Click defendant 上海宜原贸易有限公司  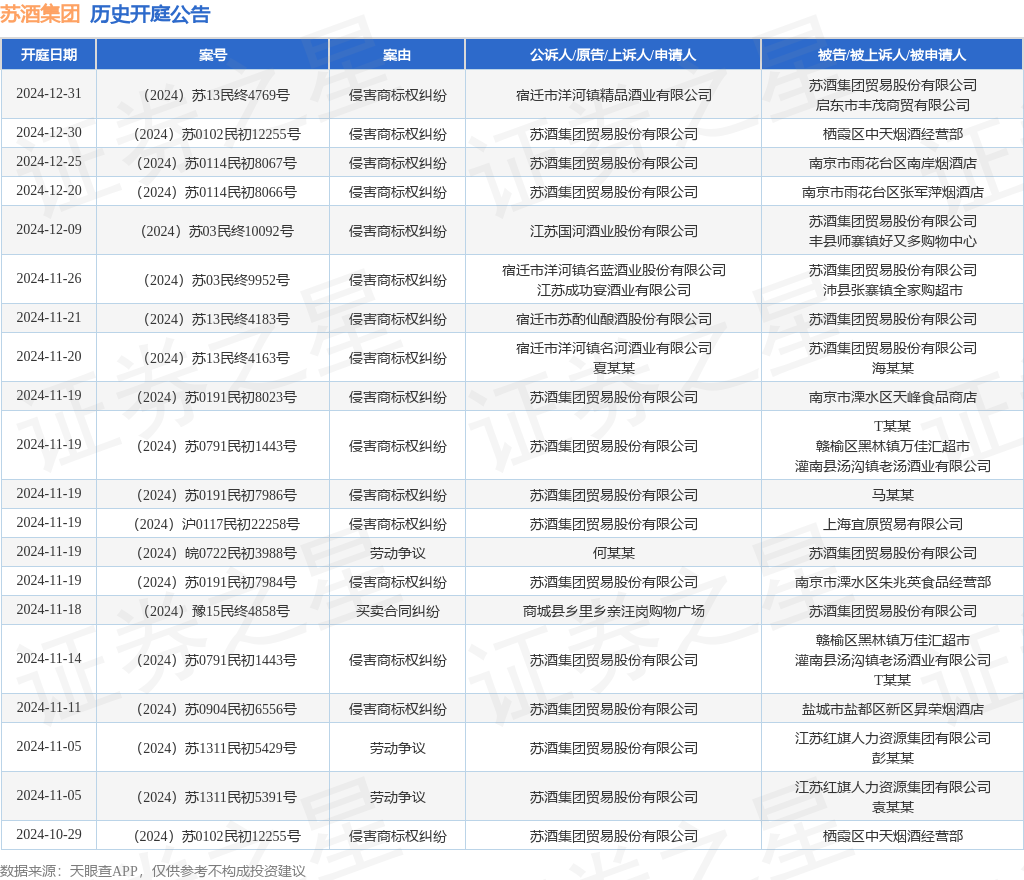point(892,524)
